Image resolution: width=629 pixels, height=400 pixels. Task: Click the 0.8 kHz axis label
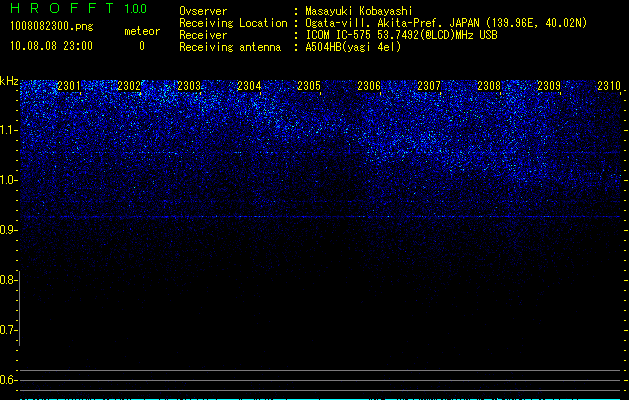(x=8, y=280)
